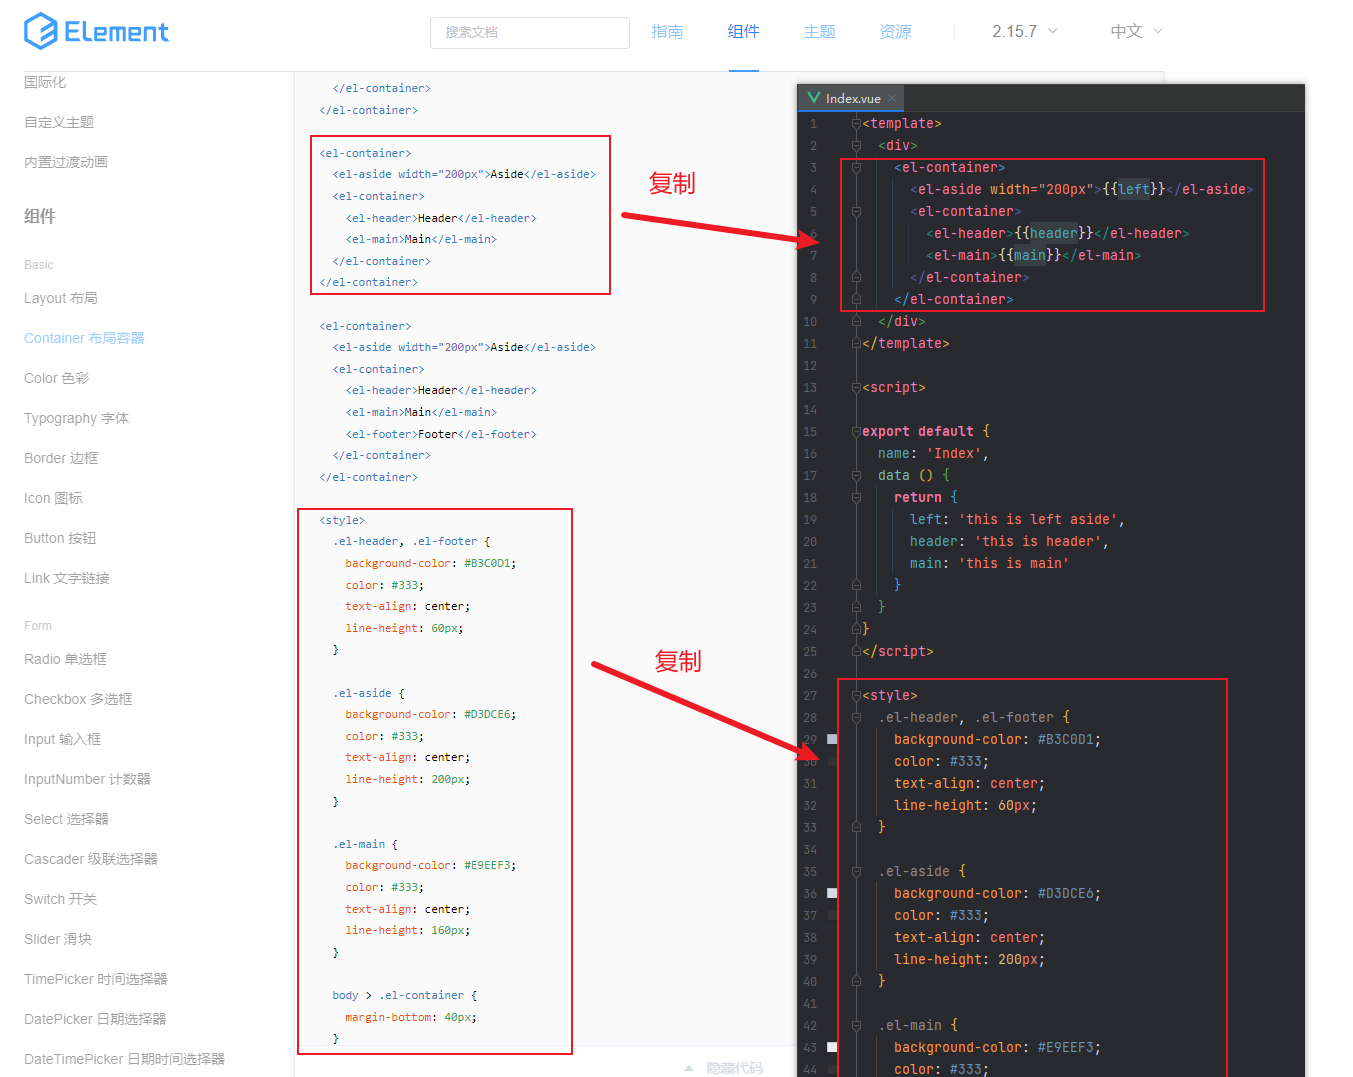
Task: Click "name: 'Index'," code line
Action: tap(933, 453)
